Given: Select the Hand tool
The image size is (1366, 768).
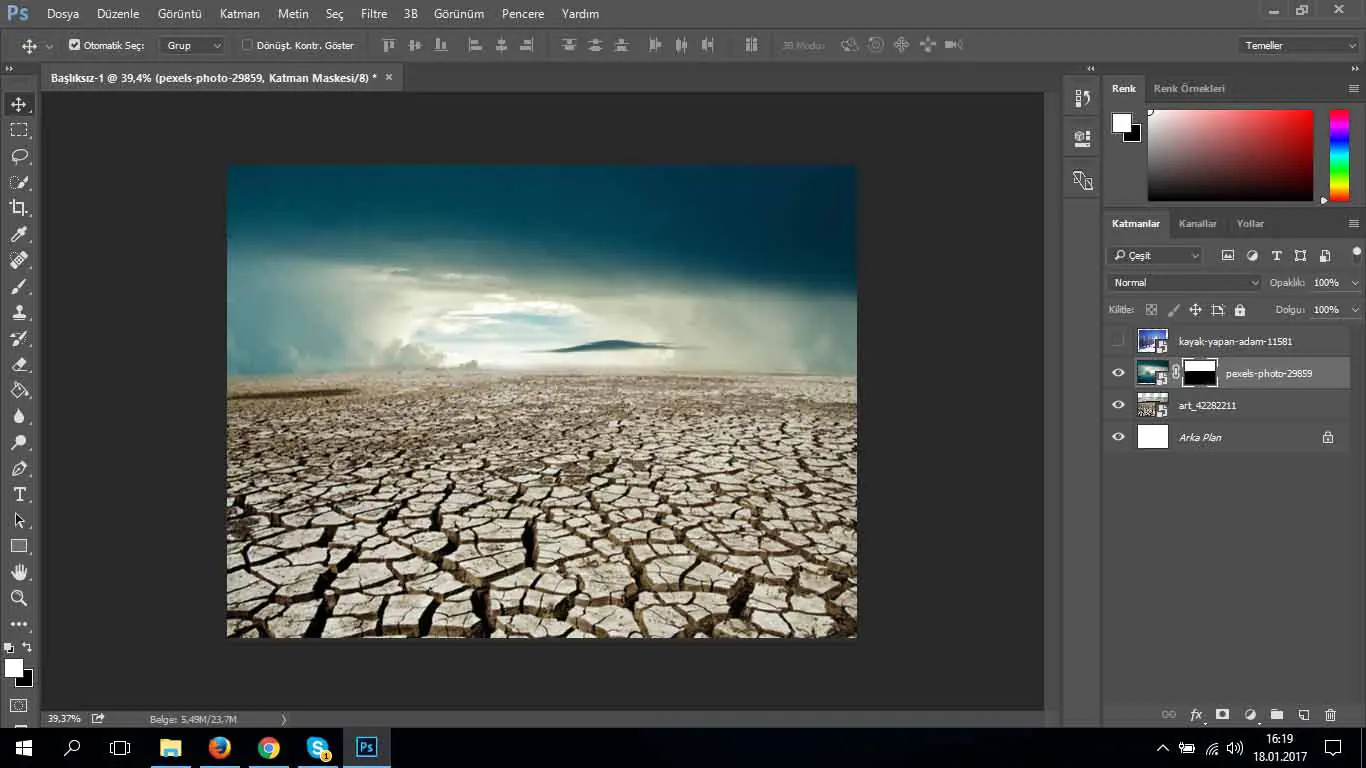Looking at the screenshot, I should (19, 572).
